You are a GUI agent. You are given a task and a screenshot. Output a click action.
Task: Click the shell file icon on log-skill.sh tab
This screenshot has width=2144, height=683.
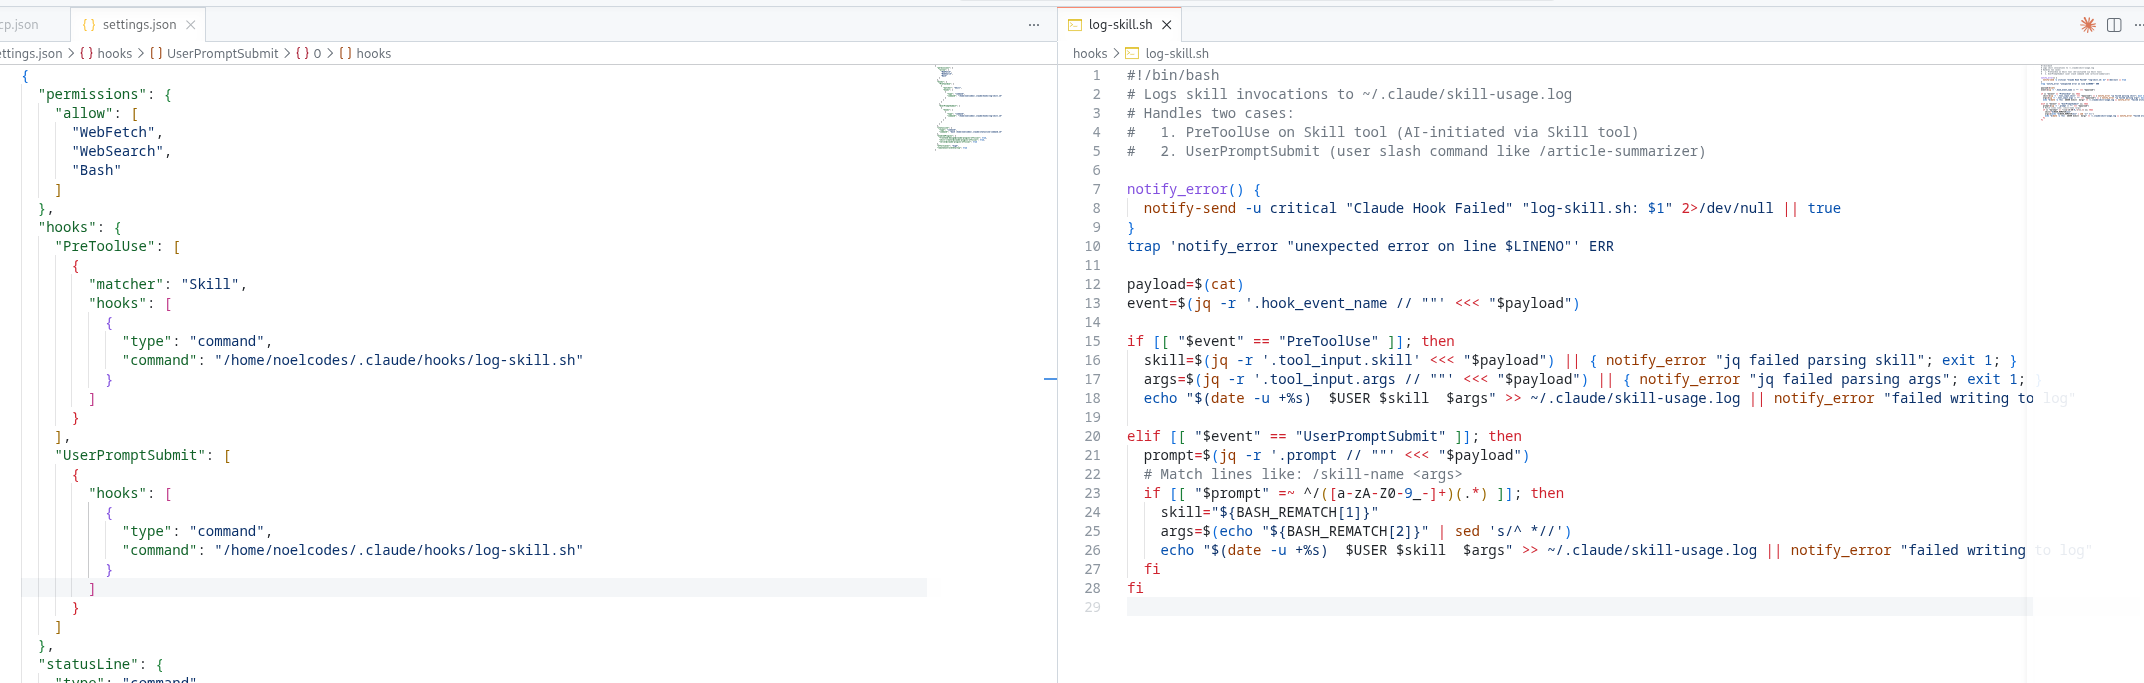point(1075,25)
